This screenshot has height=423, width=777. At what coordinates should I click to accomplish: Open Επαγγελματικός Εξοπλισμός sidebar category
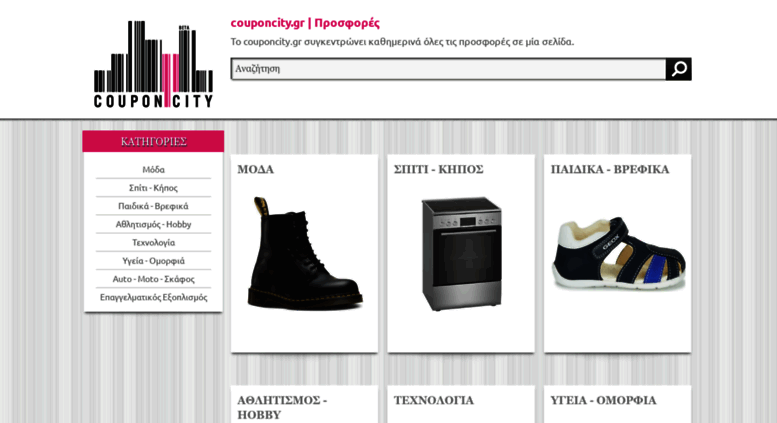click(x=154, y=297)
